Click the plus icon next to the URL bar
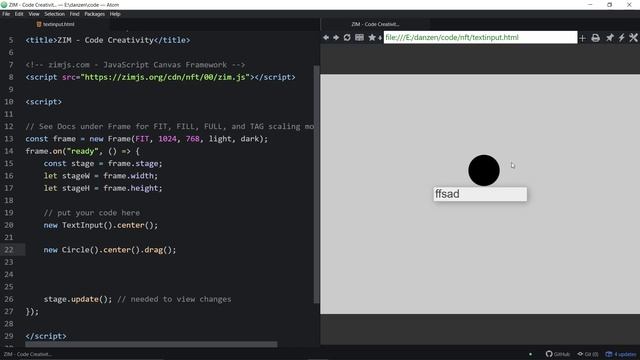Viewport: 640px width, 360px height. pyautogui.click(x=582, y=38)
